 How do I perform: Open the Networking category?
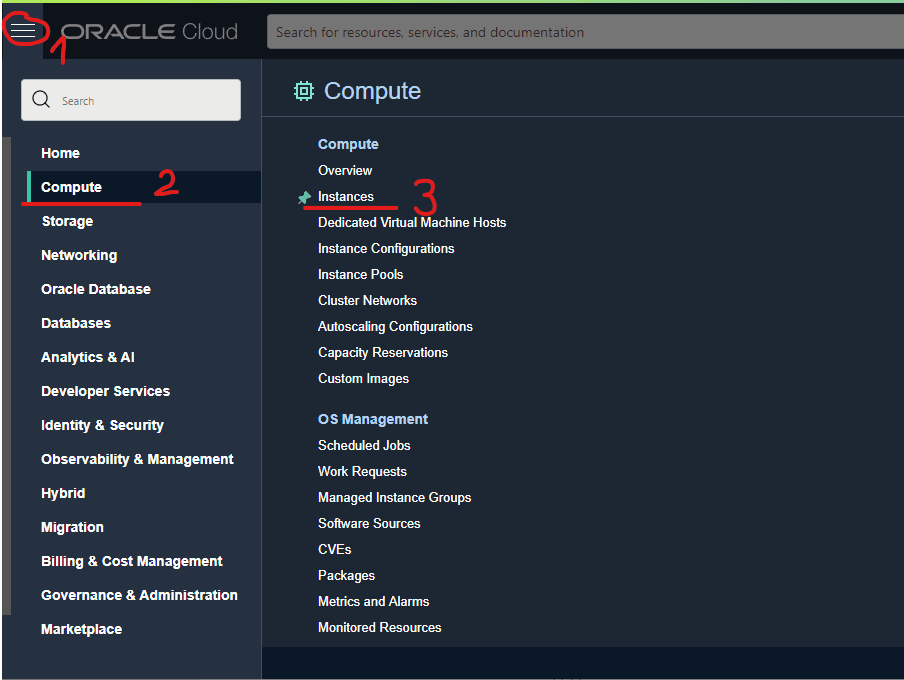(79, 256)
